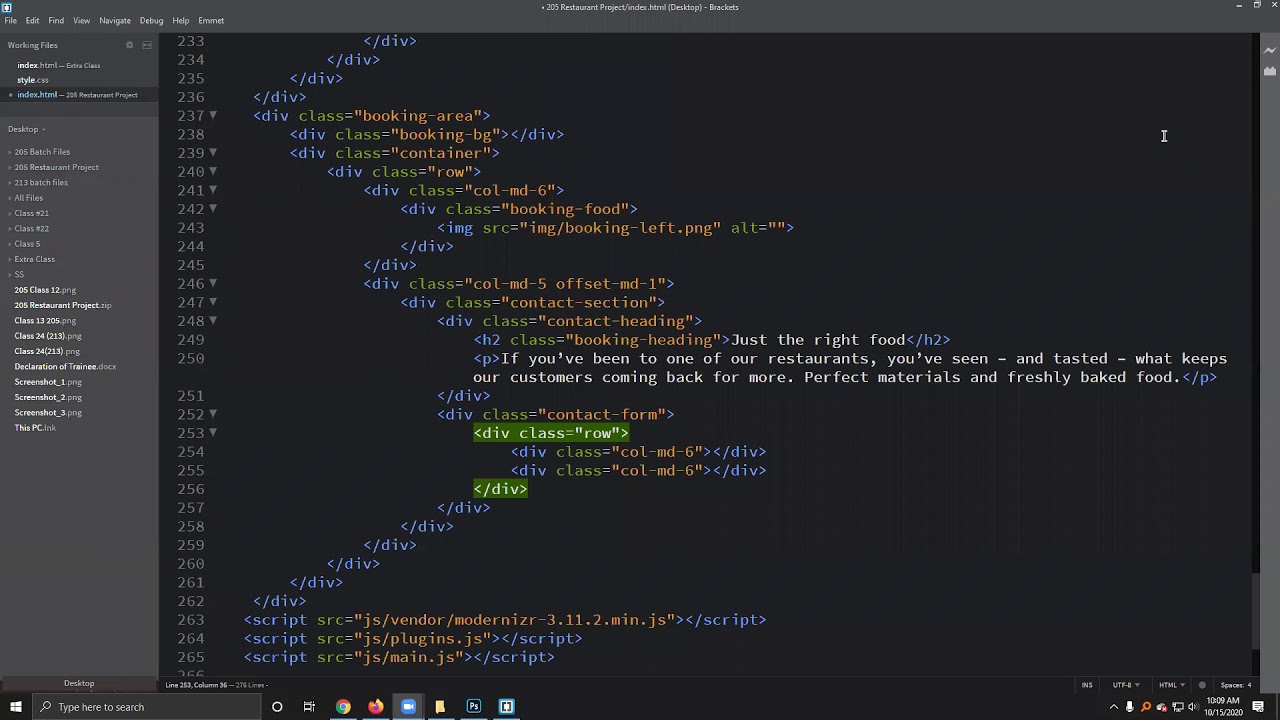Open the Edit menu
This screenshot has width=1280, height=720.
pyautogui.click(x=32, y=20)
